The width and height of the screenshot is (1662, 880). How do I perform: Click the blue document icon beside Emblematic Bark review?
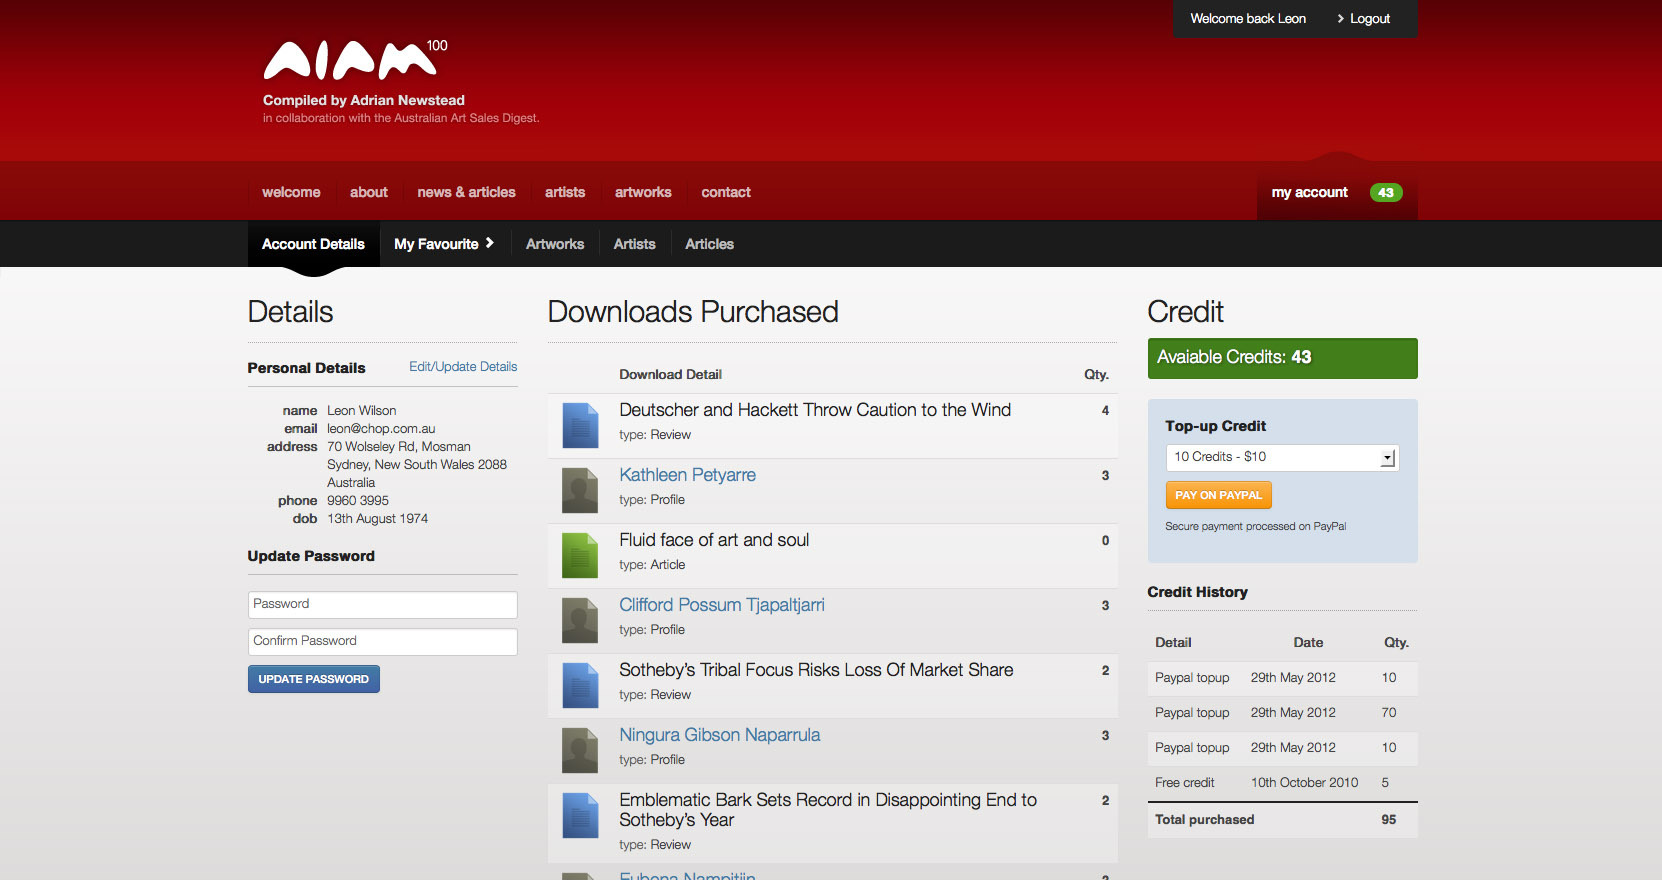(x=580, y=815)
